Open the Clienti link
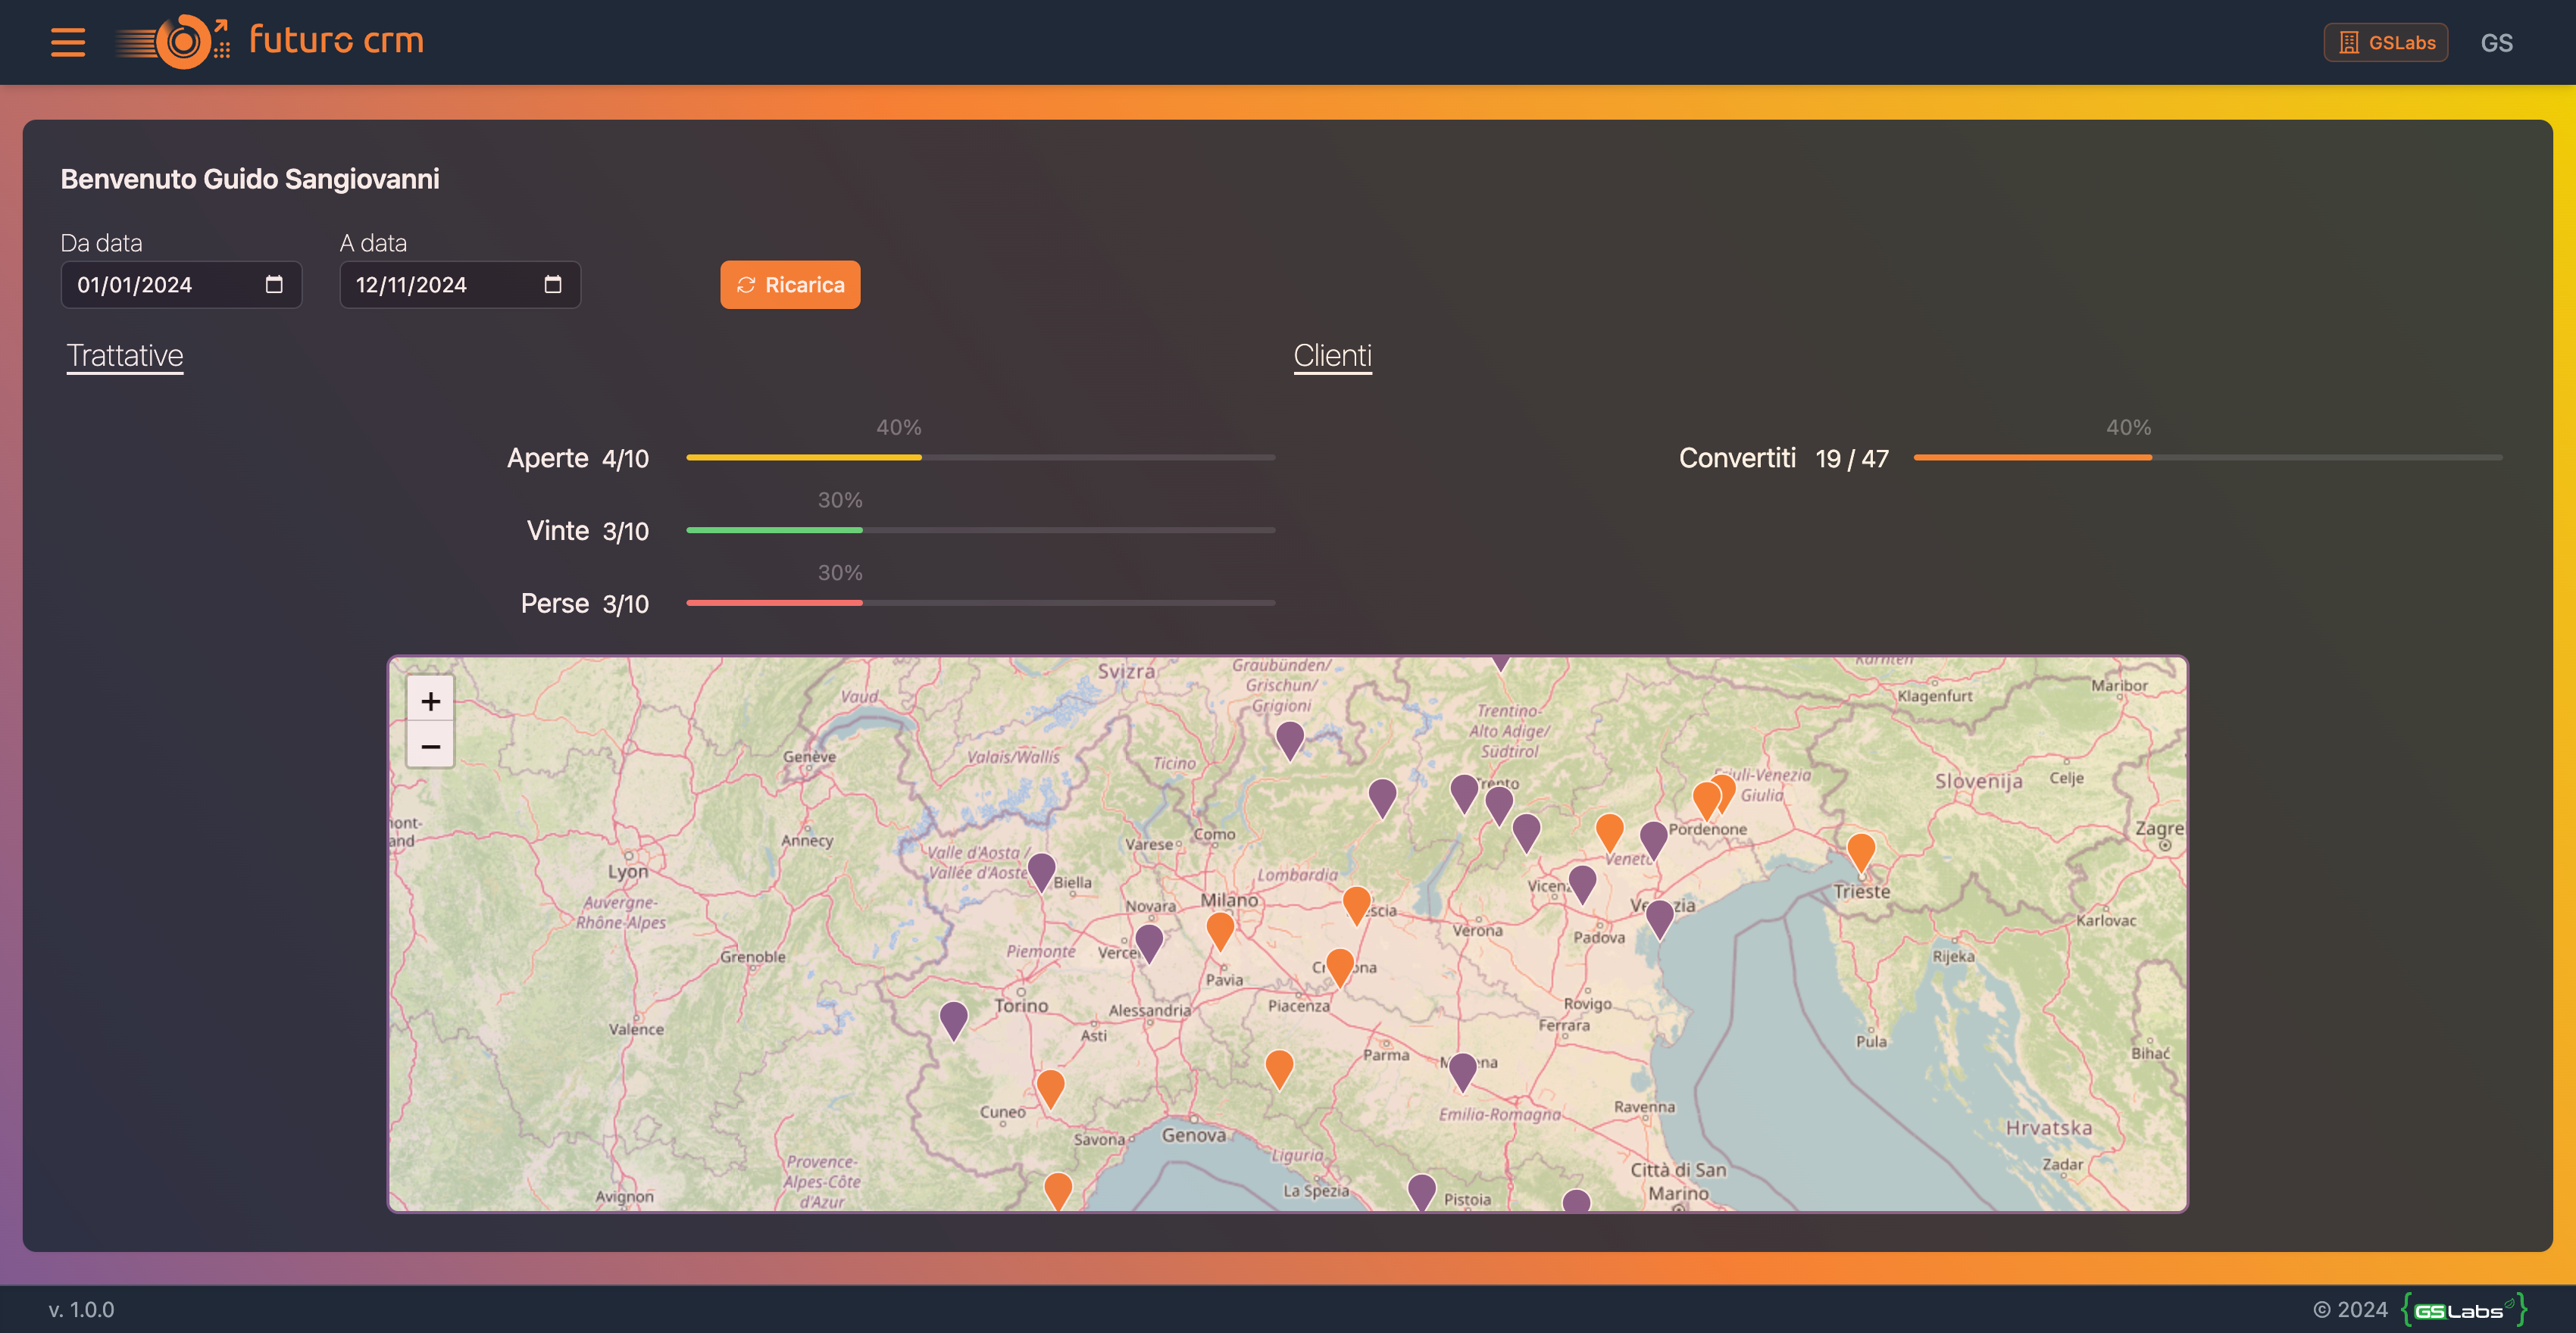The image size is (2576, 1333). click(1332, 356)
